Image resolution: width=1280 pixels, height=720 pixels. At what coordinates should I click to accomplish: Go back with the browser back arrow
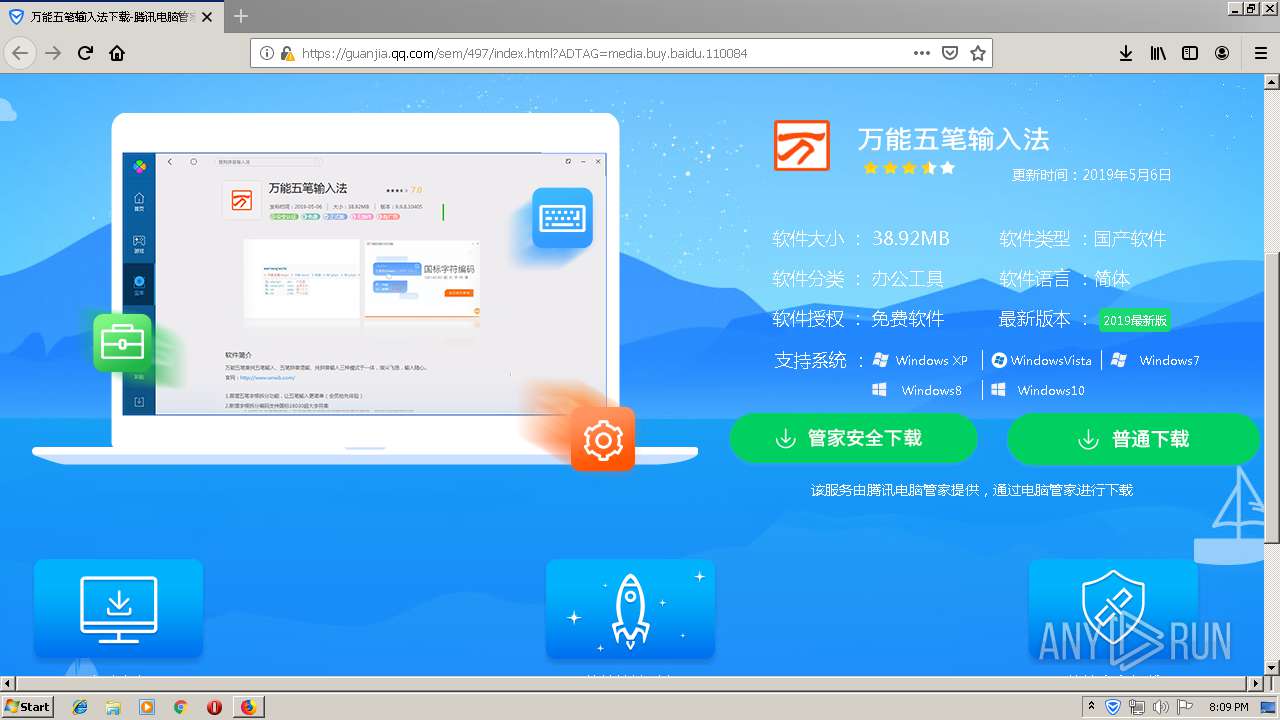pos(20,53)
